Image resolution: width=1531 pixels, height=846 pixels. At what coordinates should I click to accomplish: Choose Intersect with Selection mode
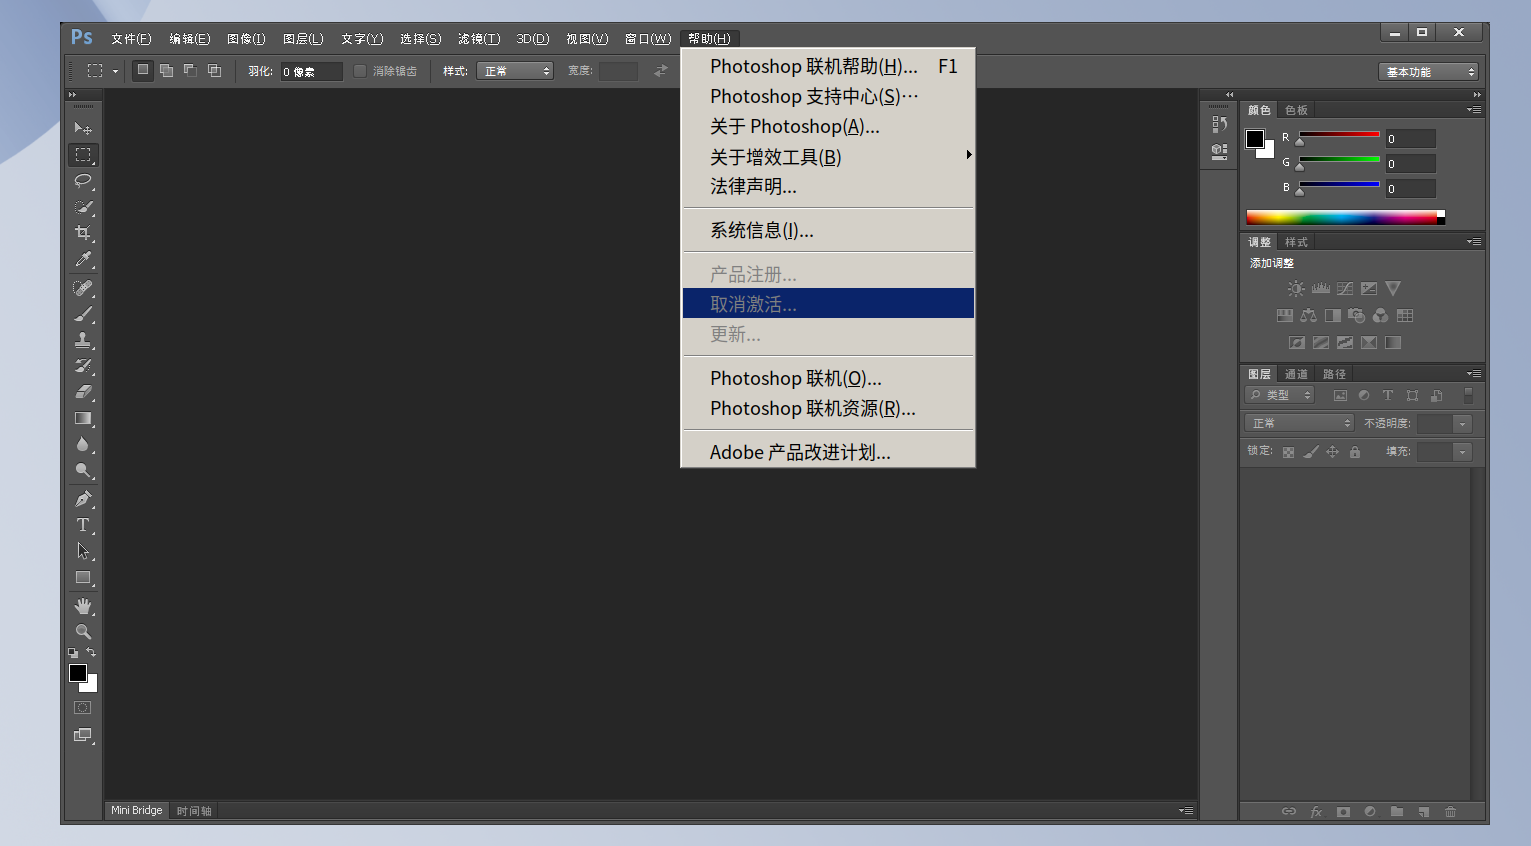pos(214,70)
